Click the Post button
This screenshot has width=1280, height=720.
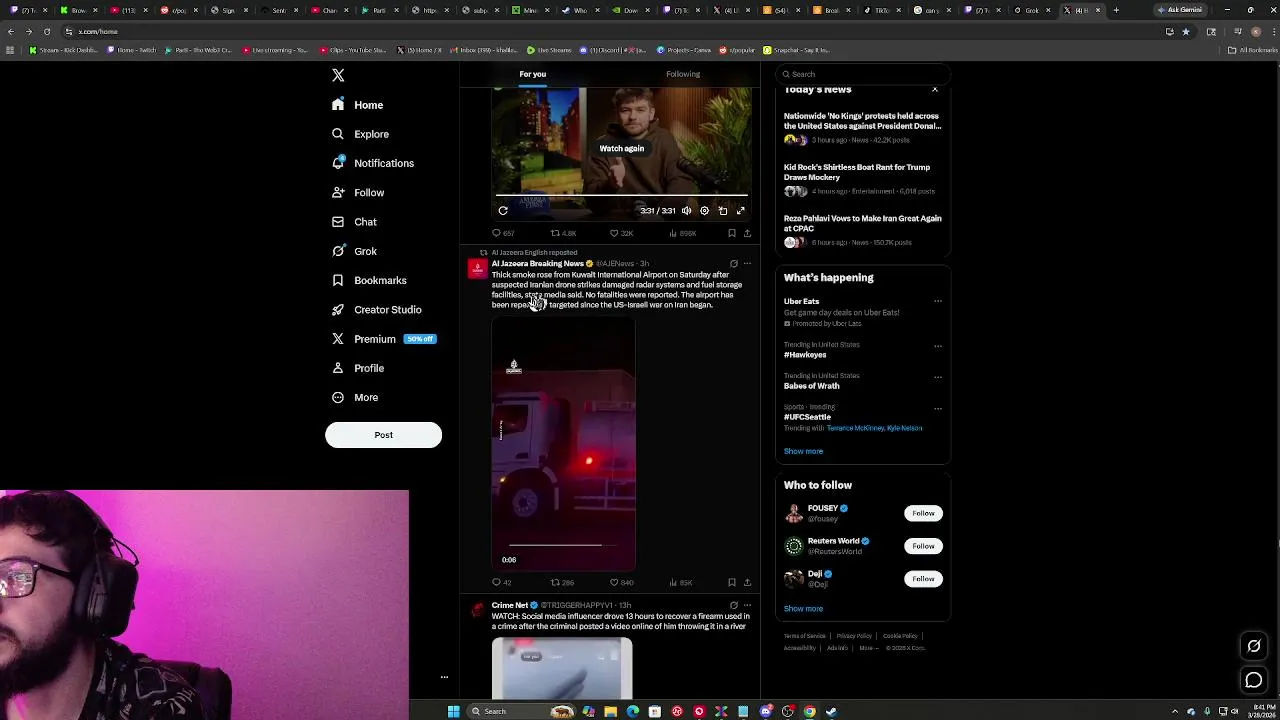[x=383, y=435]
